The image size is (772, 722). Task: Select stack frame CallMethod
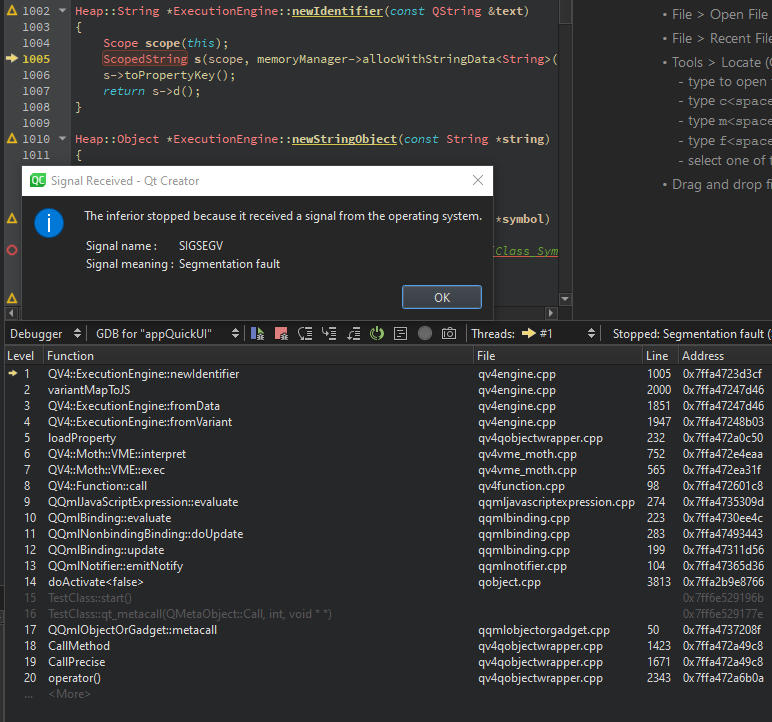[389, 646]
